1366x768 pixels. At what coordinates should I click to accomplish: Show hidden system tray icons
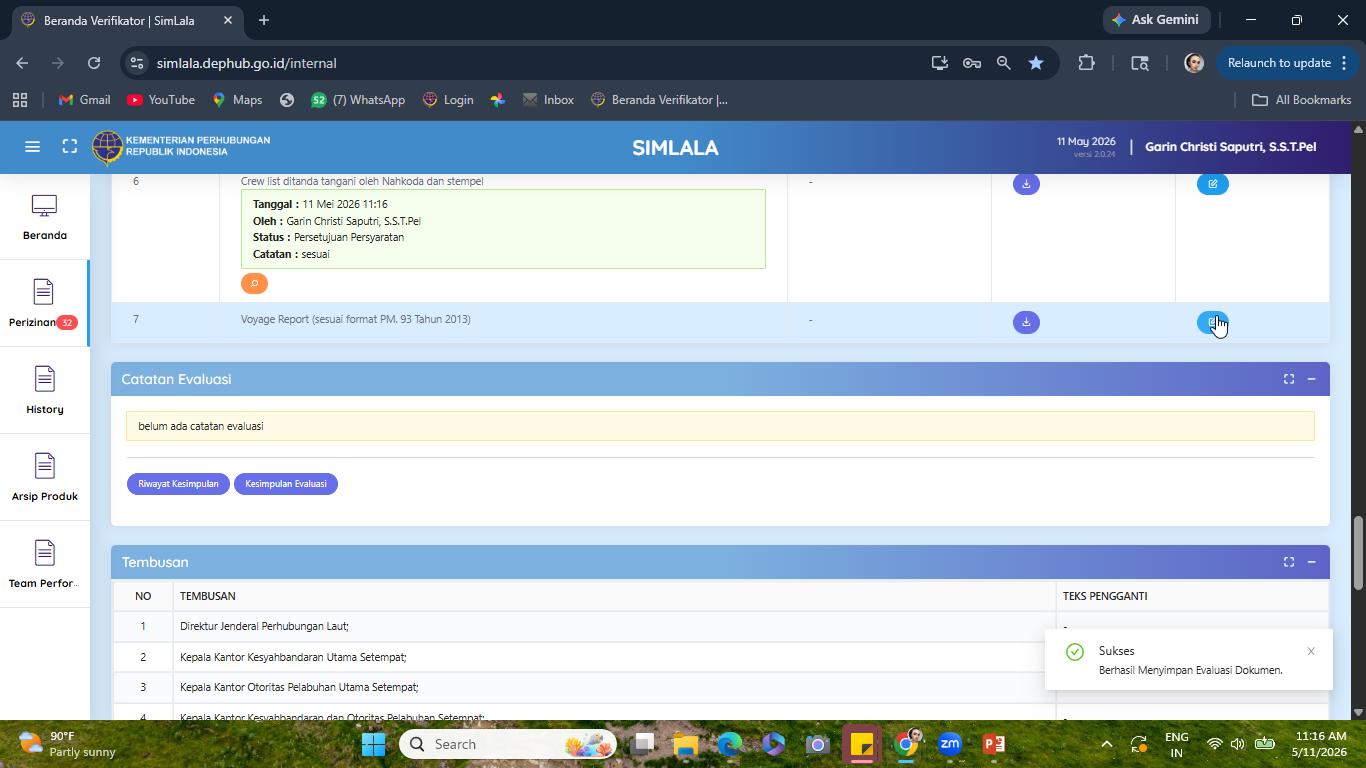[x=1106, y=744]
